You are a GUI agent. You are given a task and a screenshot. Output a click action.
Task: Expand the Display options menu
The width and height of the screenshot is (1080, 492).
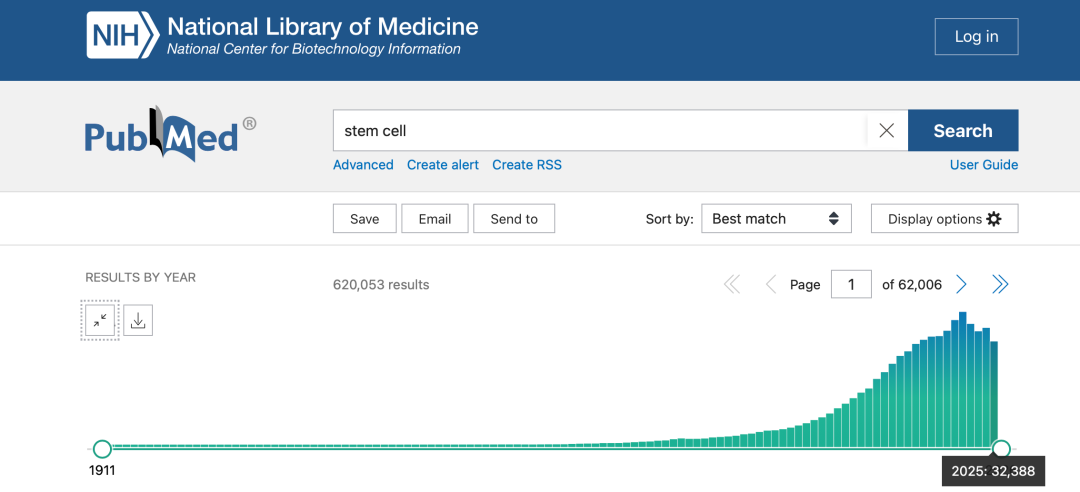(944, 219)
